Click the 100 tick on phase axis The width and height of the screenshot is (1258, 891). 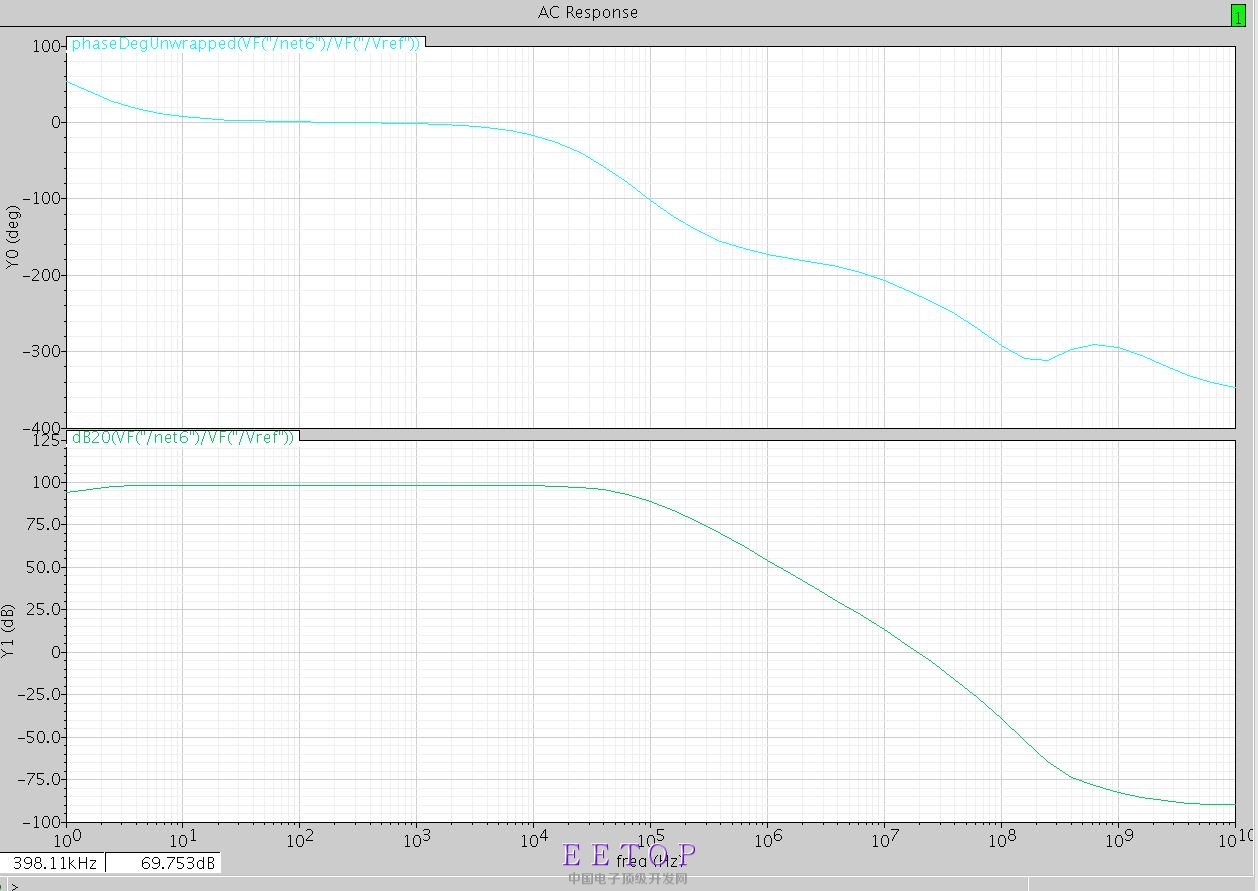pyautogui.click(x=46, y=46)
